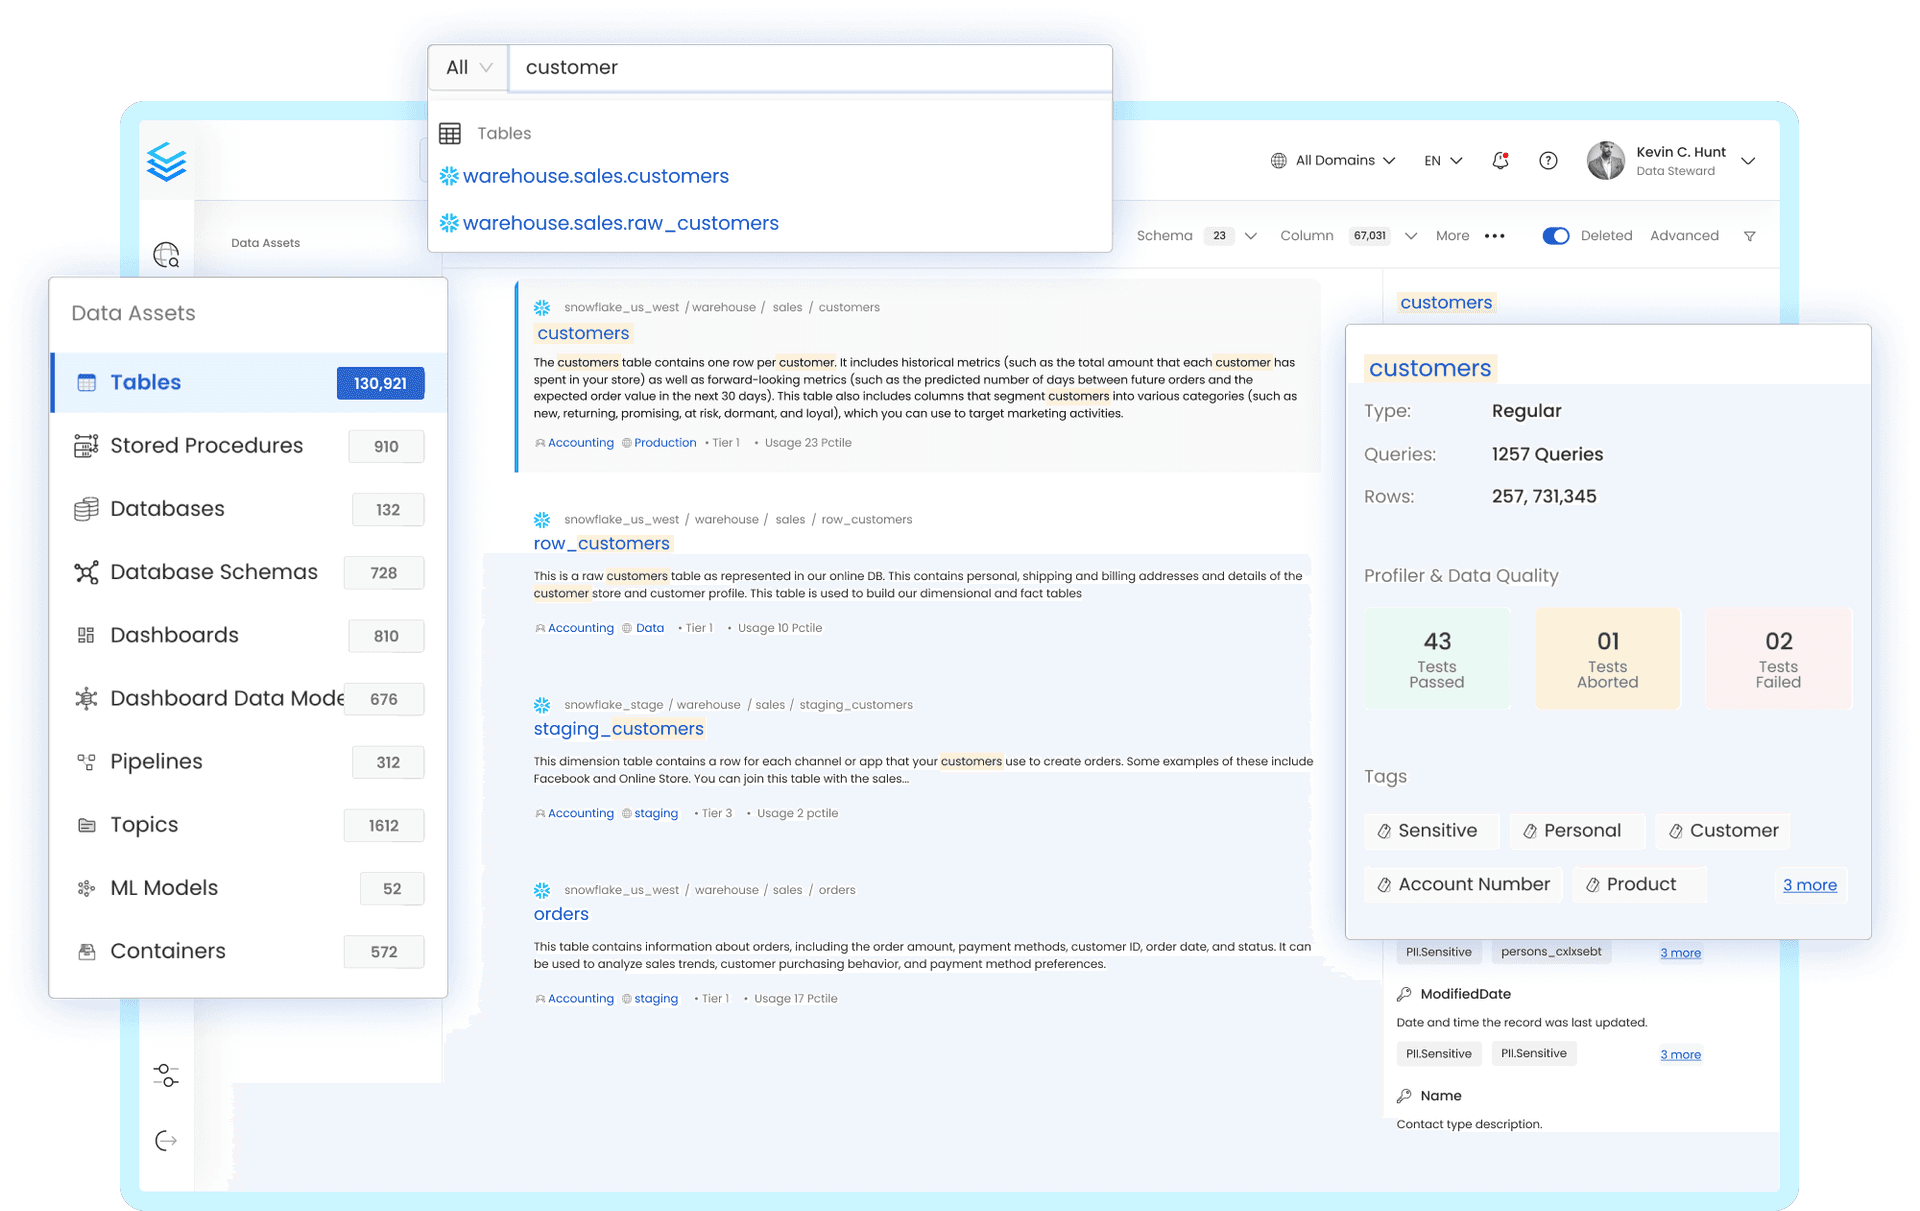Expand the All Domains dropdown

point(1333,160)
